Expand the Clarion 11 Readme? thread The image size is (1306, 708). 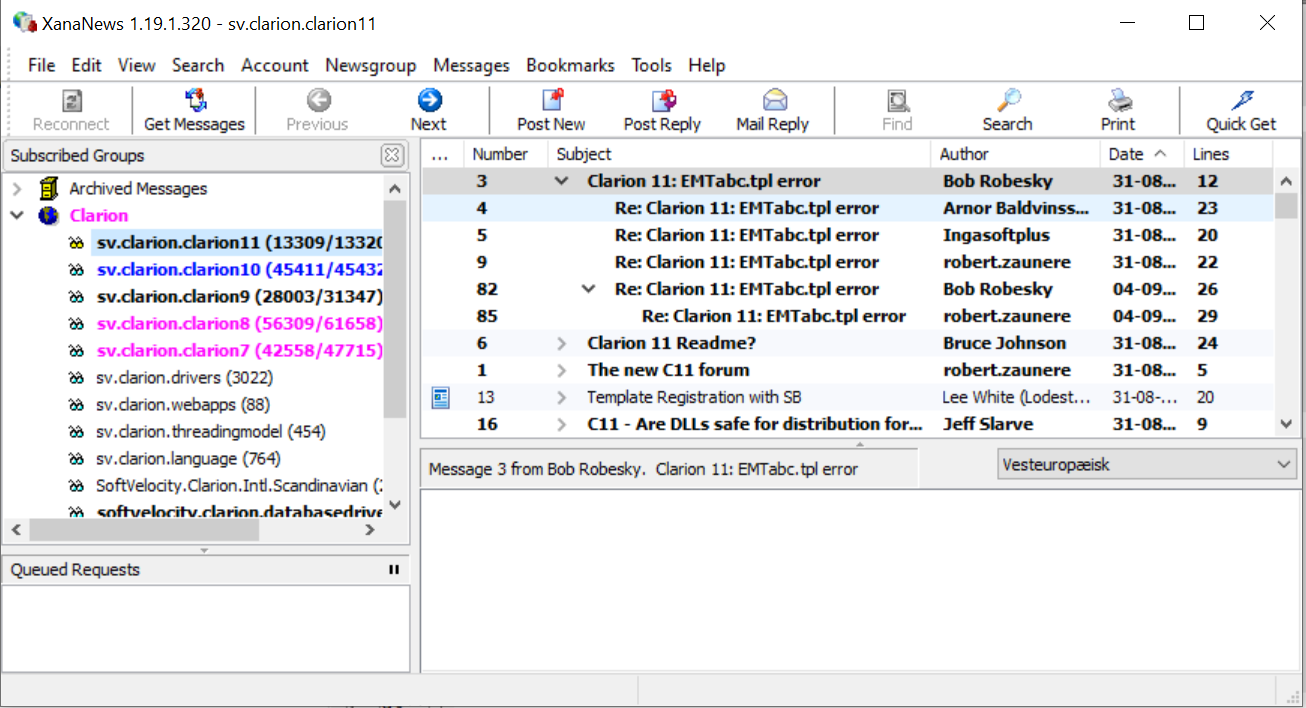[562, 343]
